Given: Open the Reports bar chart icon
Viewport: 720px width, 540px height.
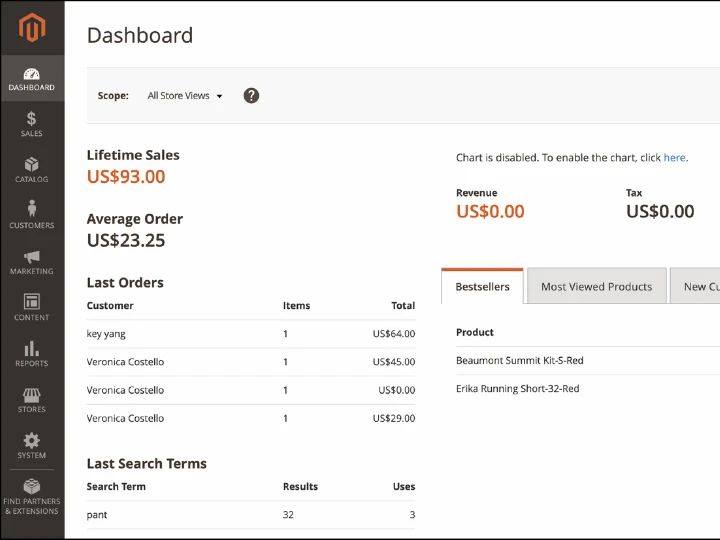Looking at the screenshot, I should 32,348.
